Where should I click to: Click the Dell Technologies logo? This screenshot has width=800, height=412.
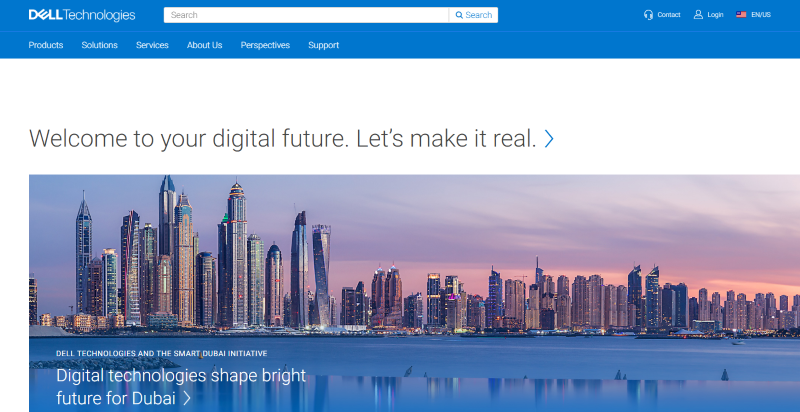(82, 15)
